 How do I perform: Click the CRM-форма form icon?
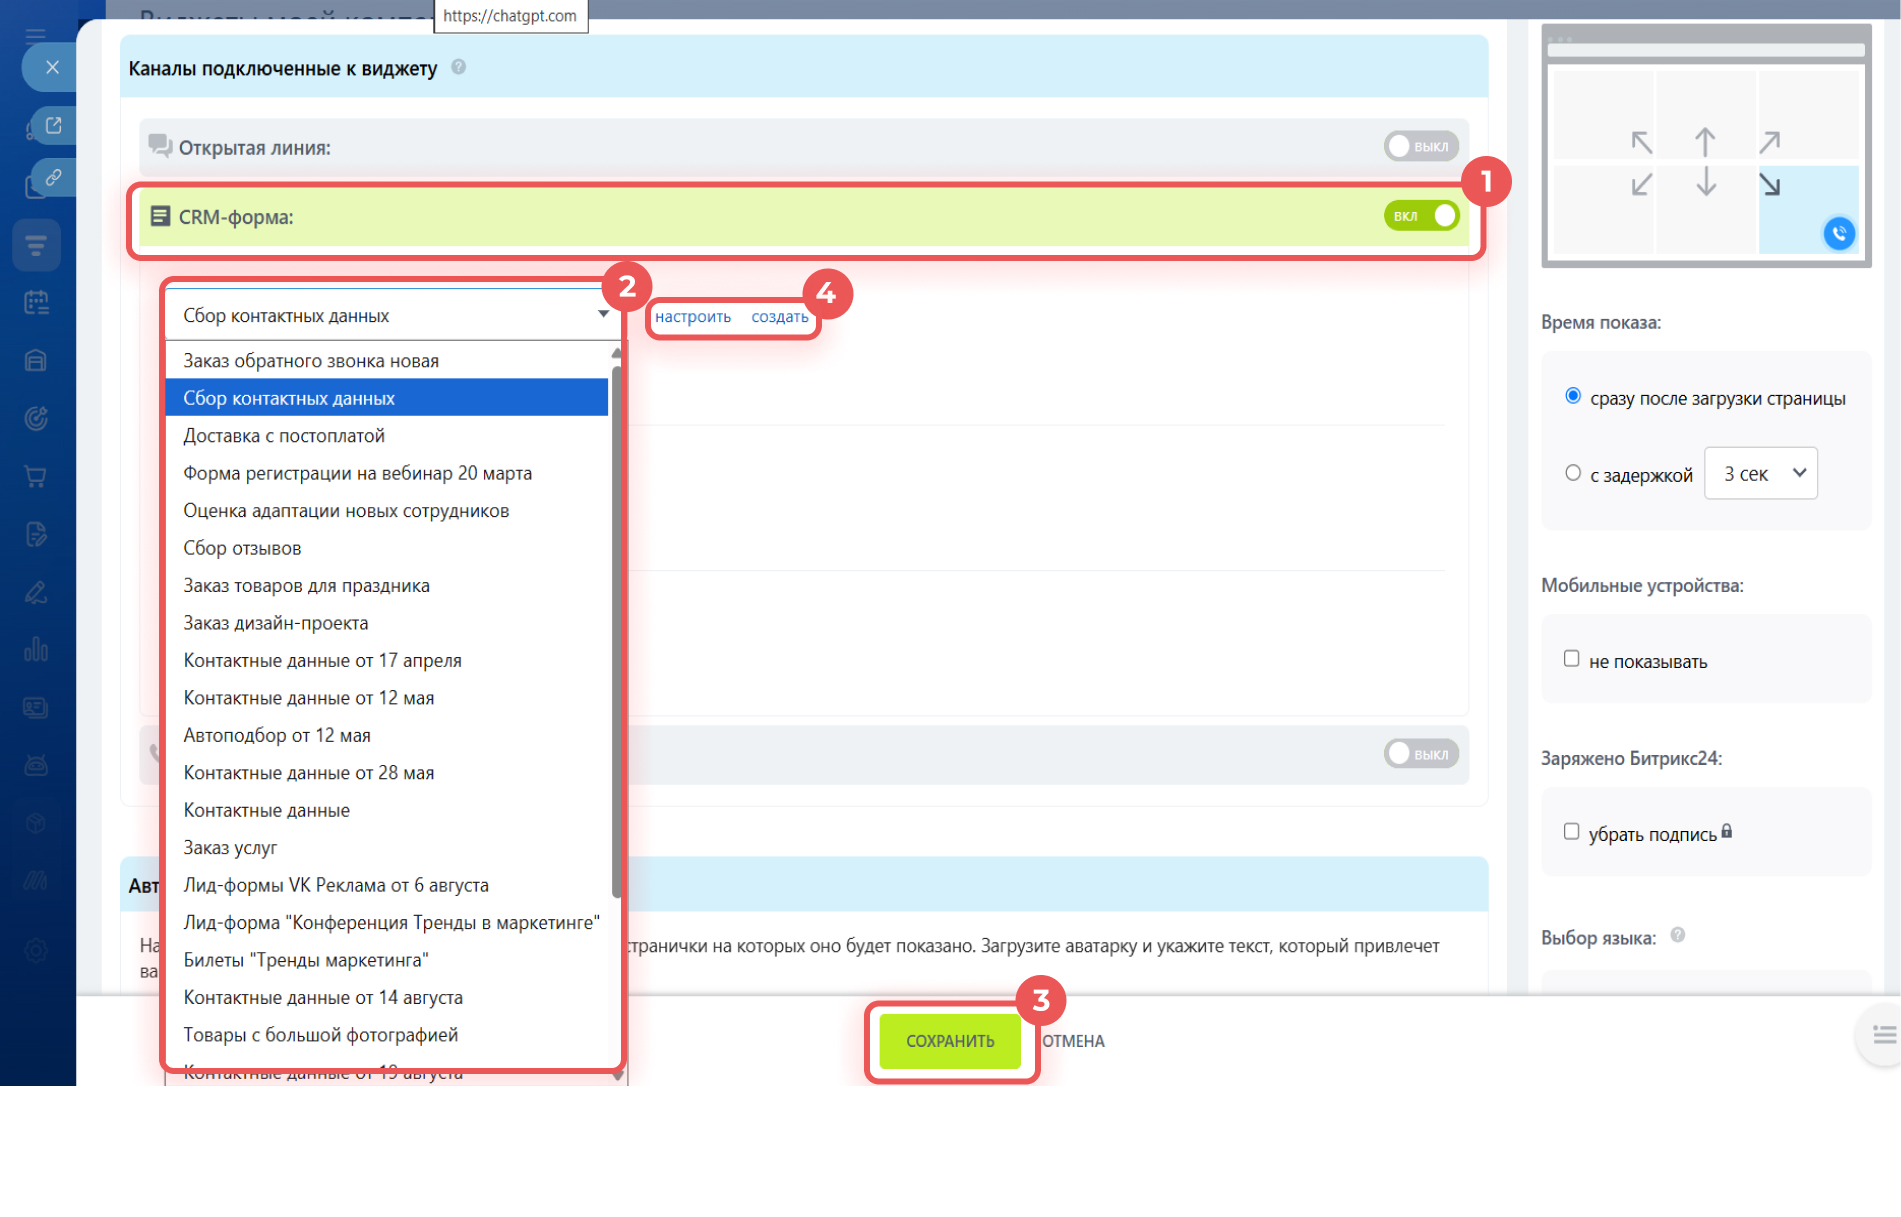pyautogui.click(x=160, y=216)
